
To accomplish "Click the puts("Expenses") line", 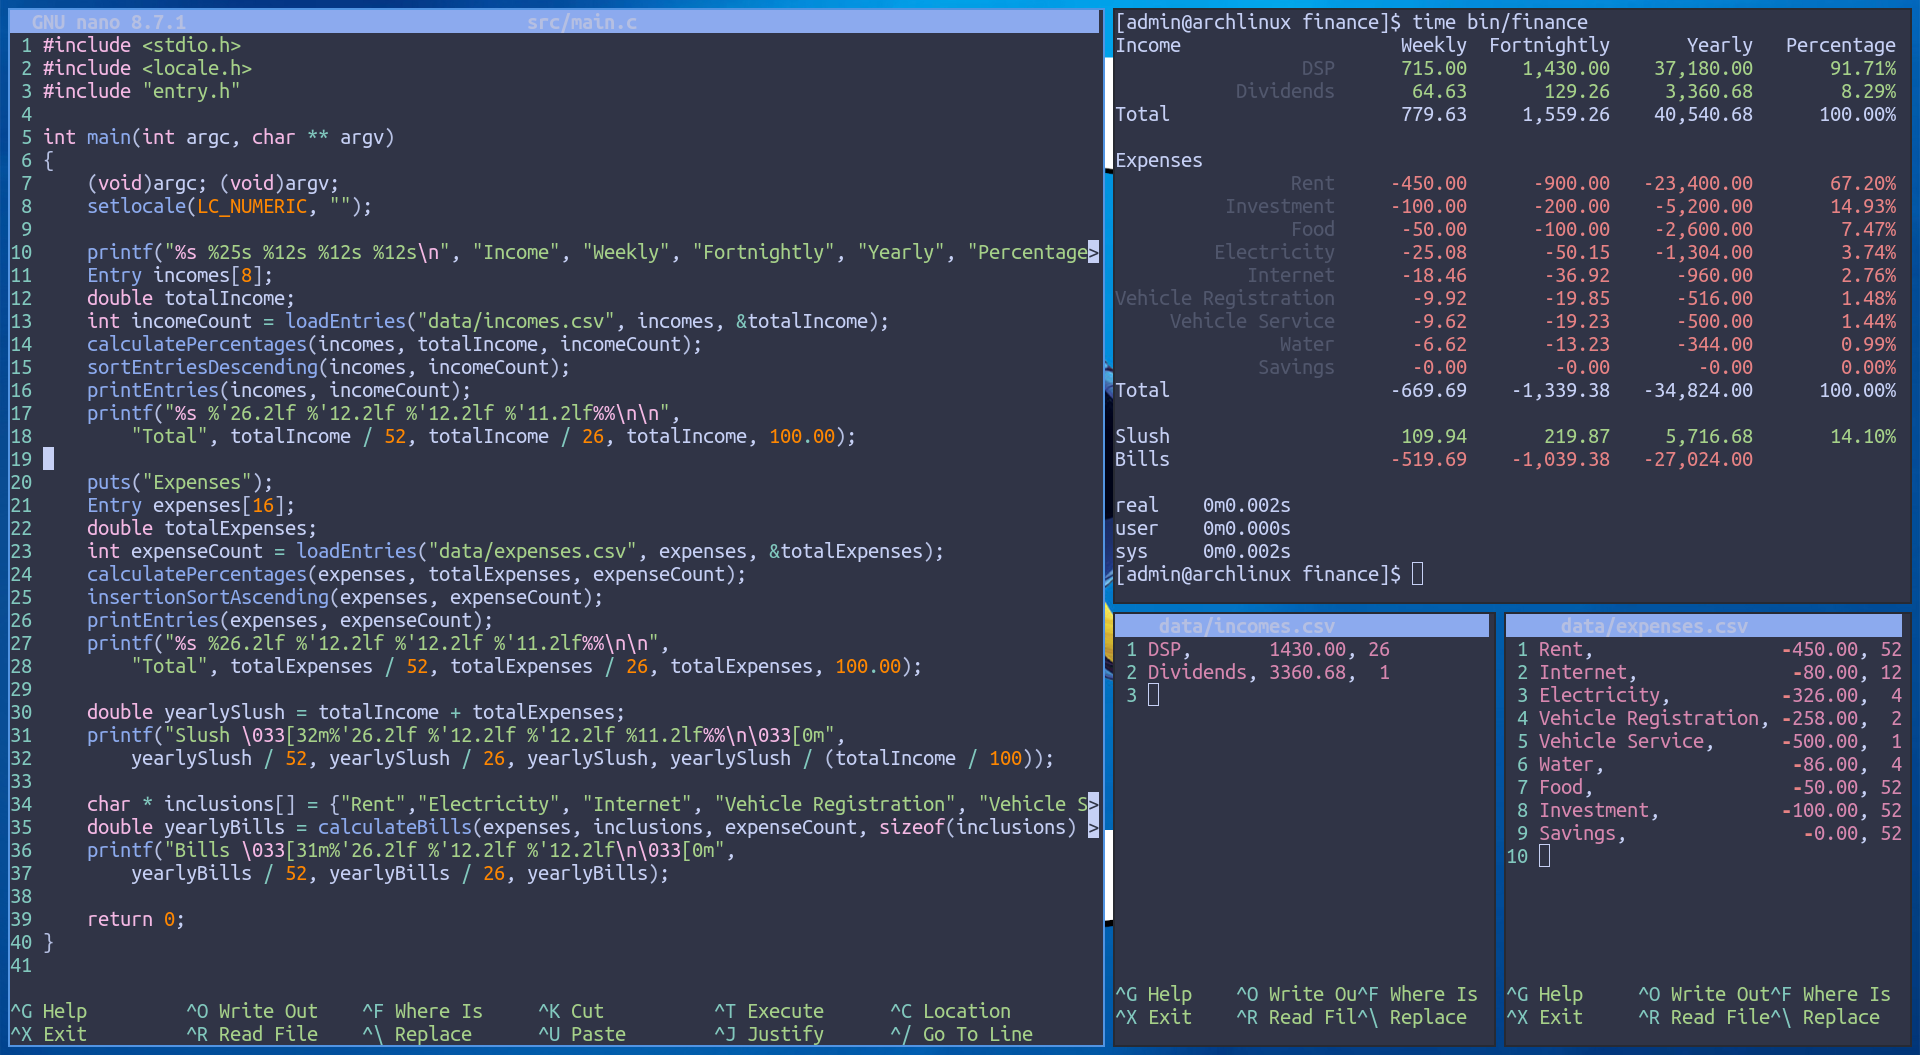I will click(x=180, y=482).
